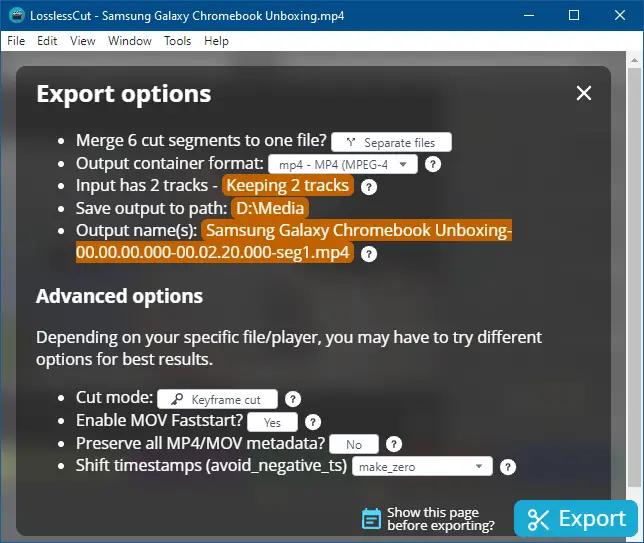Edit the output name Samsung Galaxy Chromebook Unboxing
This screenshot has width=644, height=543.
(294, 241)
